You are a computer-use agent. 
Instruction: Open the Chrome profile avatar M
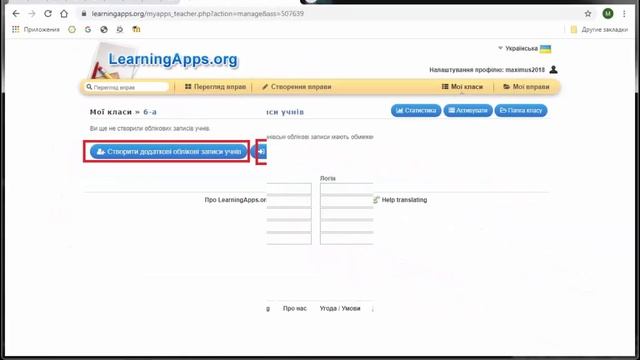click(608, 13)
